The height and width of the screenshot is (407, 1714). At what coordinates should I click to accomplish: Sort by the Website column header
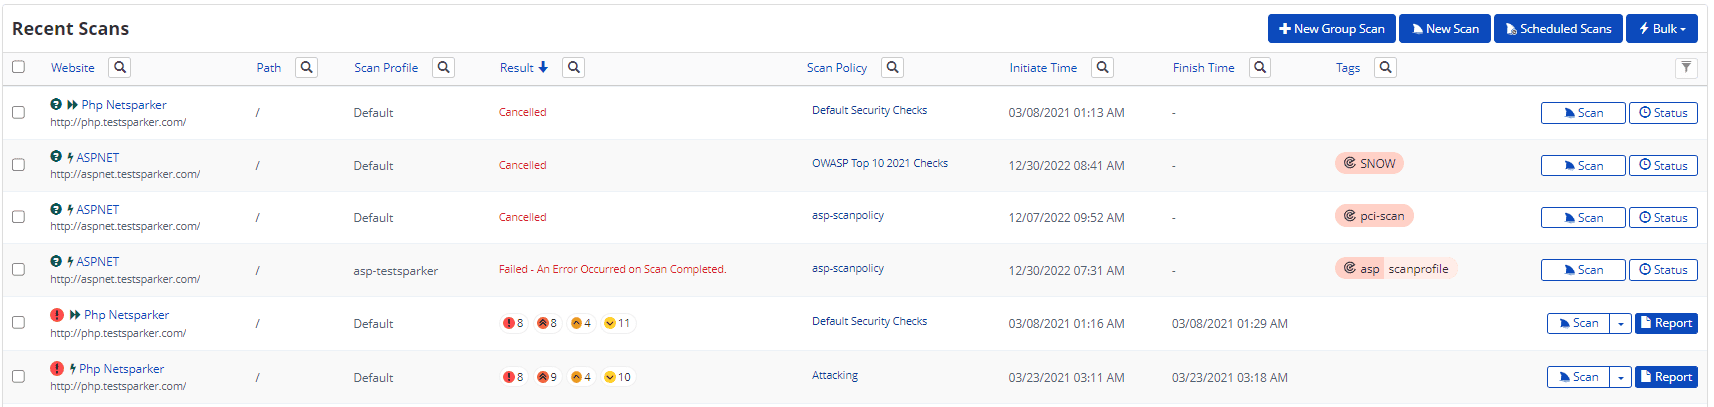tap(72, 68)
